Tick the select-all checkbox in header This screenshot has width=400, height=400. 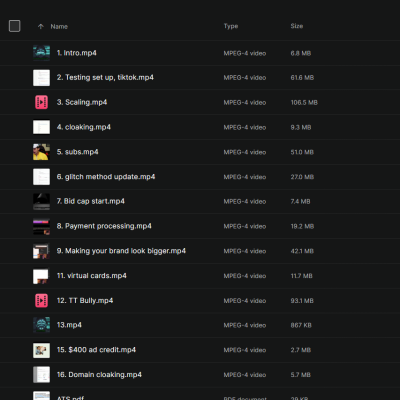14,26
